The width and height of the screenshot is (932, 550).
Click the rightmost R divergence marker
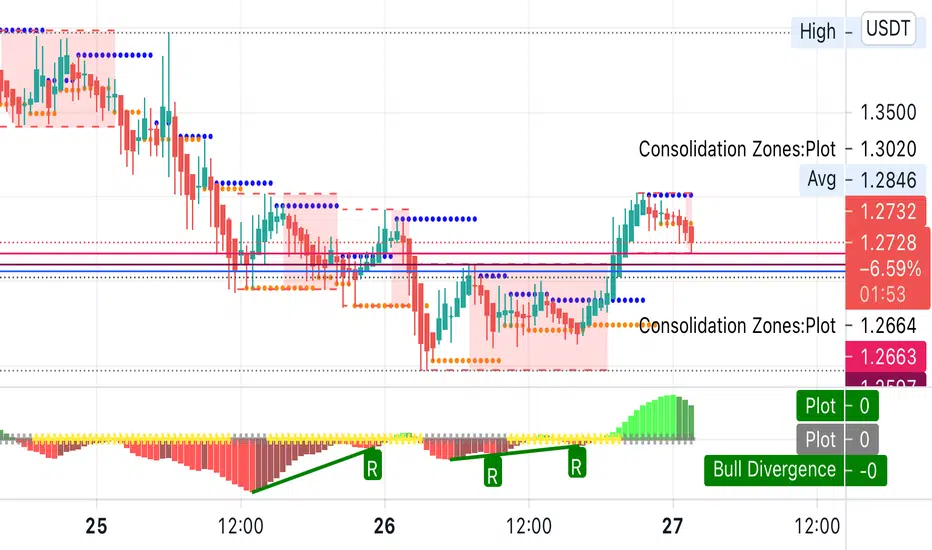tap(576, 463)
